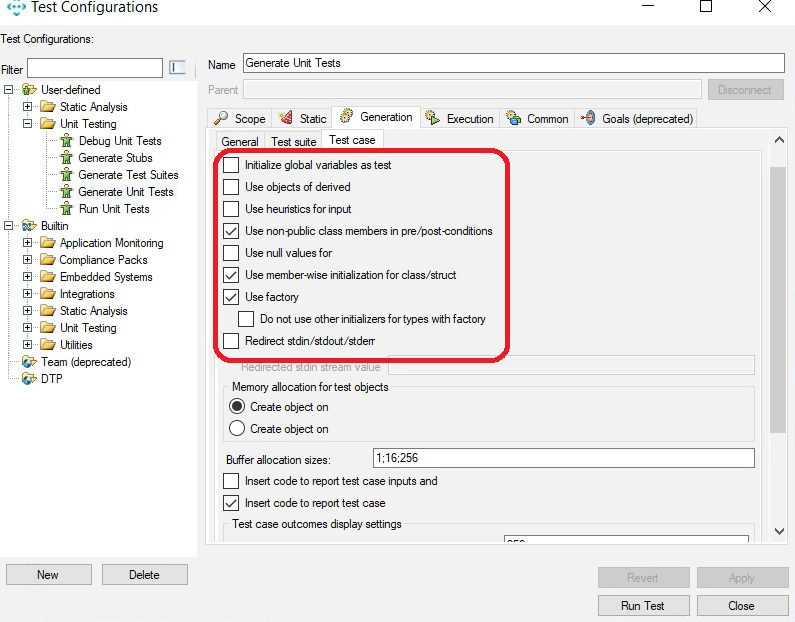Click the Scope tab magnifier icon
Image resolution: width=795 pixels, height=622 pixels.
(221, 118)
